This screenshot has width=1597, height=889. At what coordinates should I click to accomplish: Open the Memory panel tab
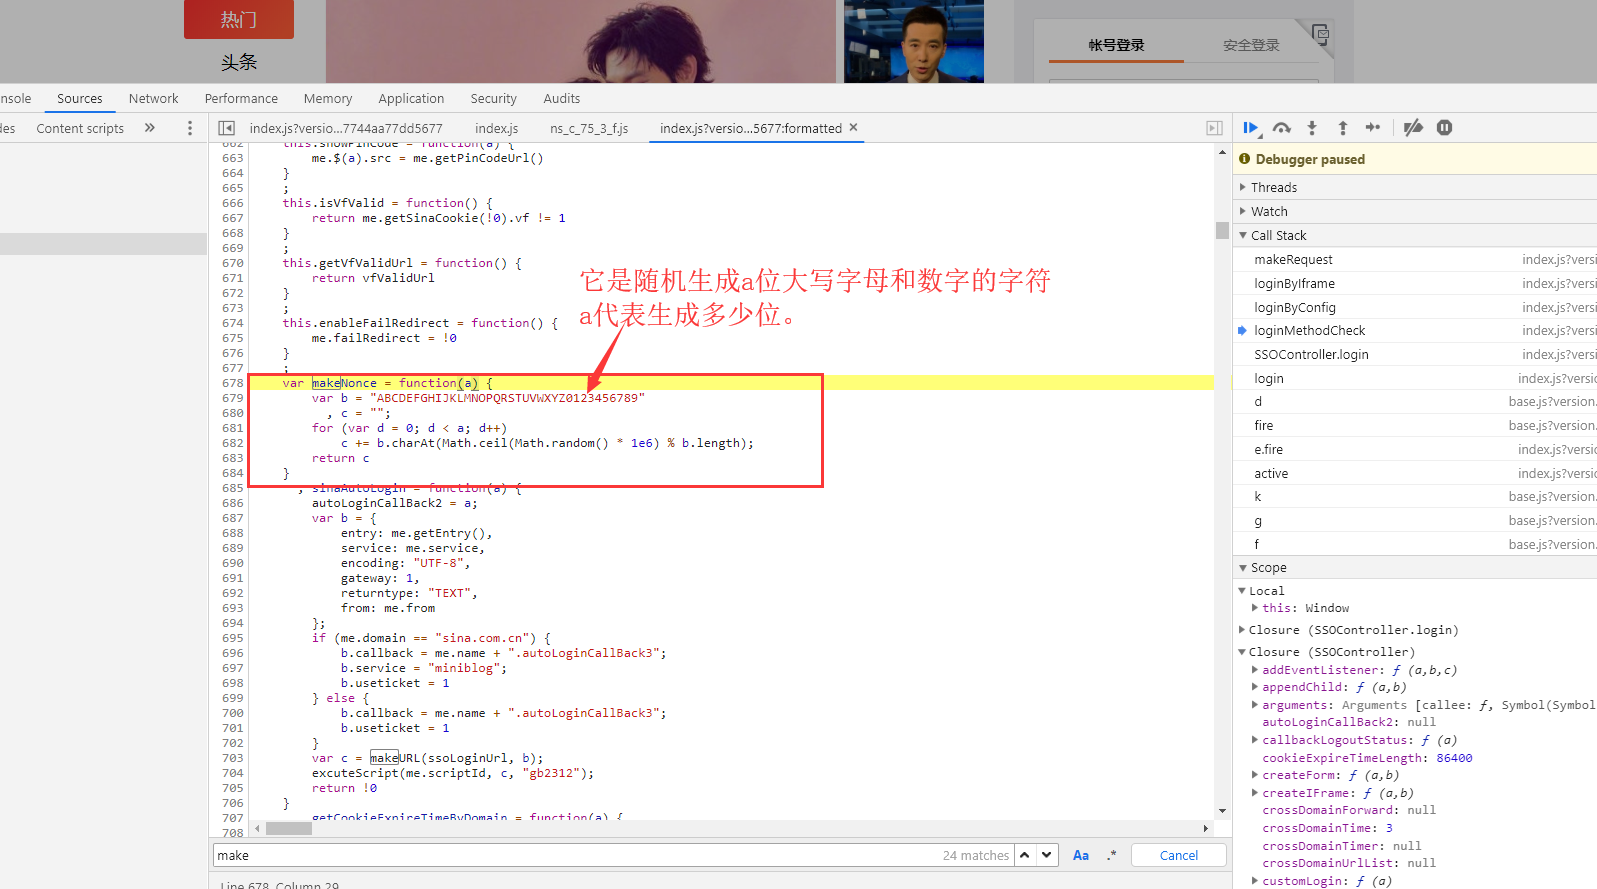point(328,98)
